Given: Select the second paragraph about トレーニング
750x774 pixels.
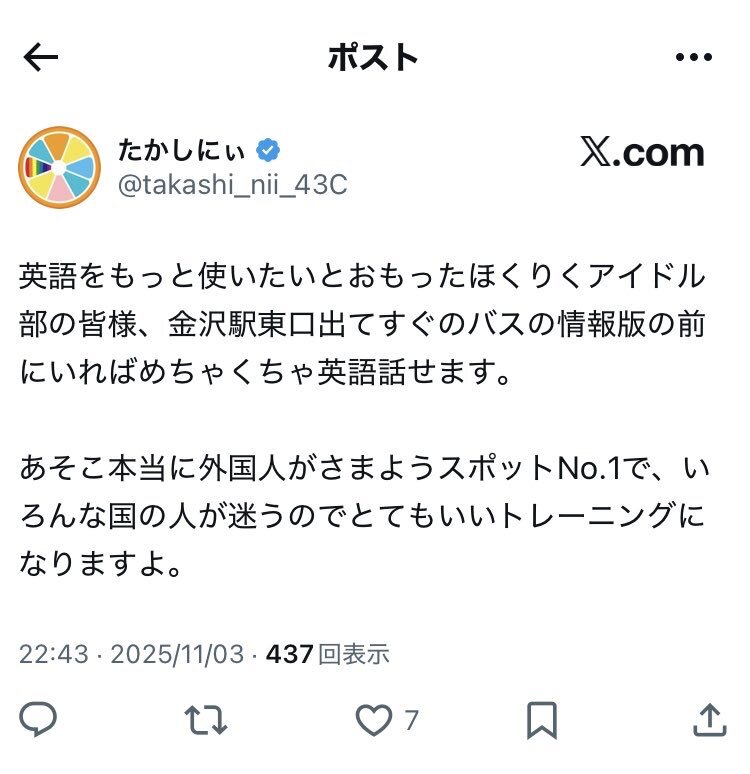Looking at the screenshot, I should pos(364,515).
